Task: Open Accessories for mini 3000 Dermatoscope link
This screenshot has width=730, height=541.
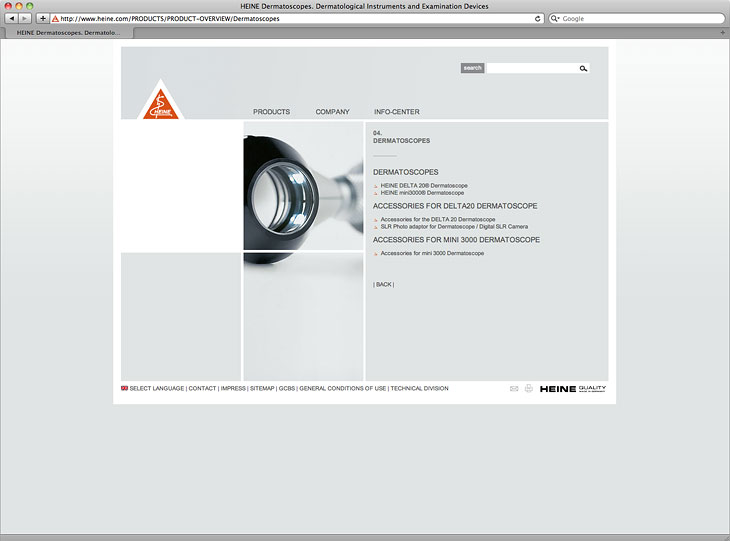Action: click(x=432, y=253)
